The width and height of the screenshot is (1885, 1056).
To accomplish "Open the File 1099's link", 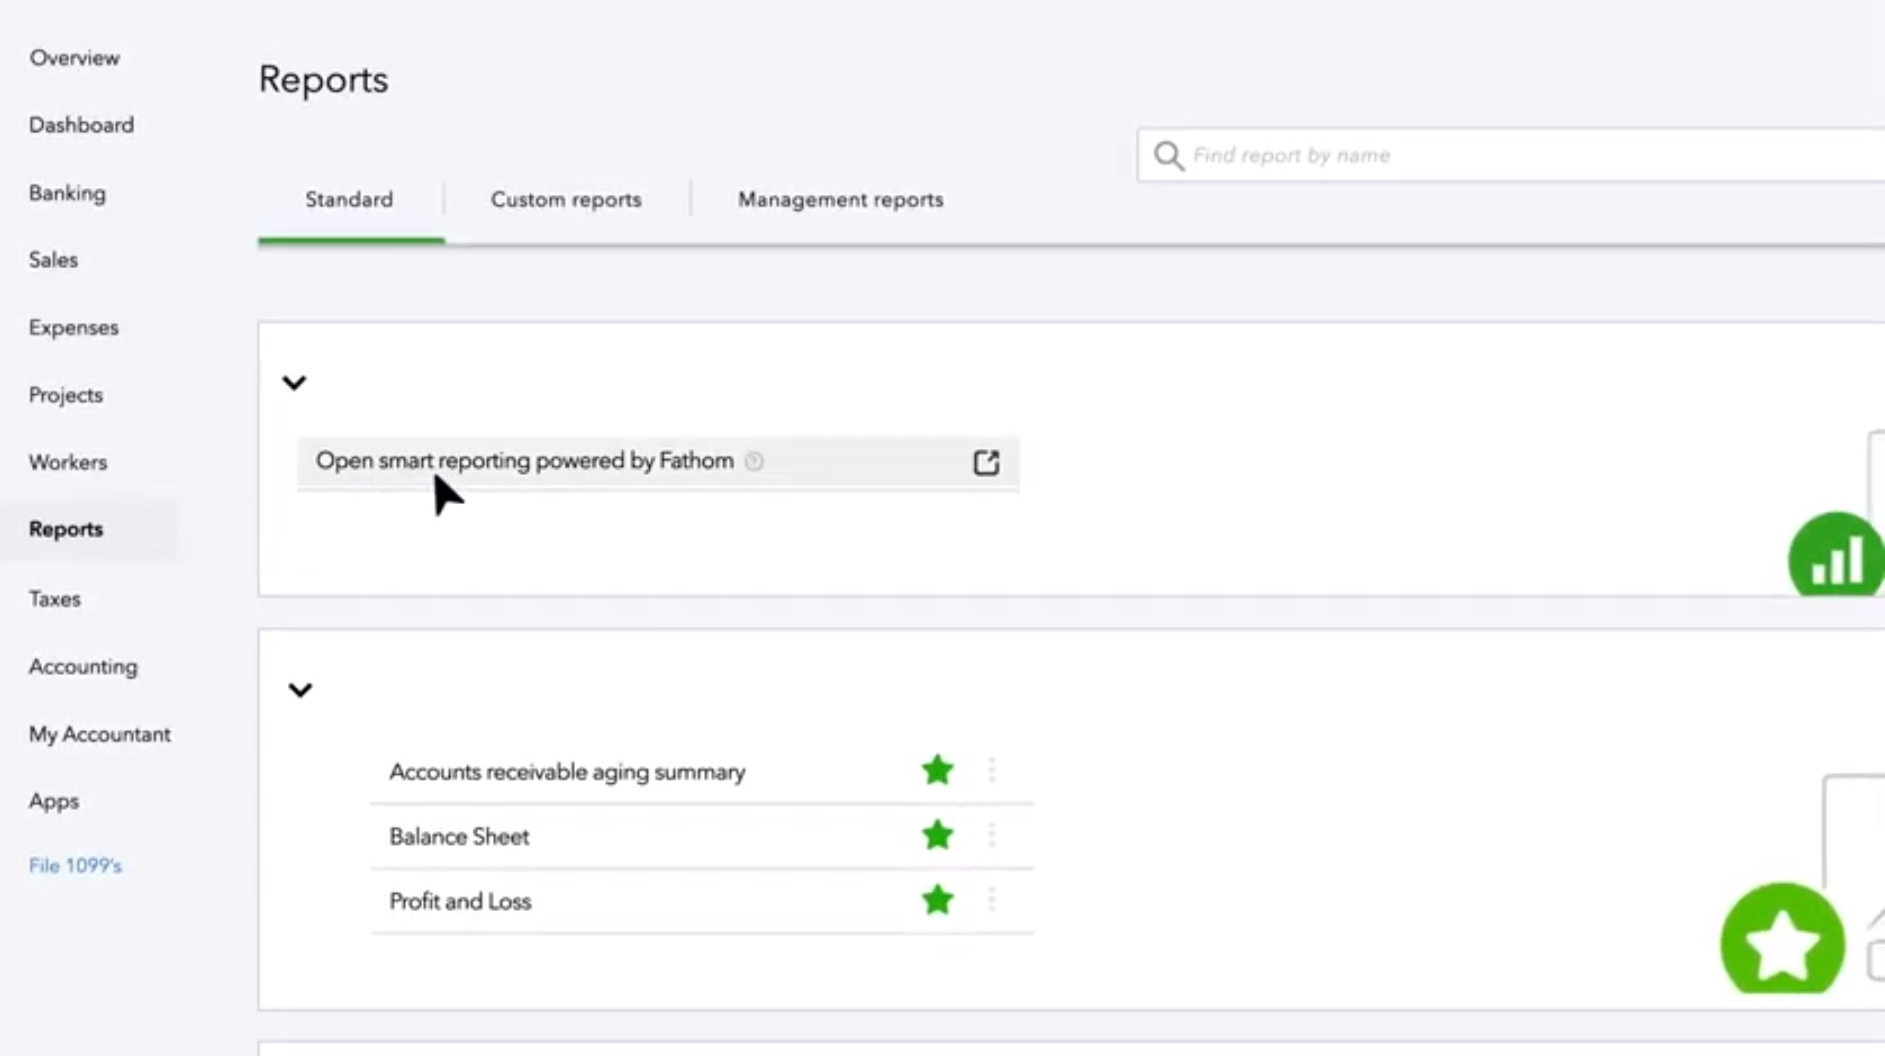I will [x=75, y=866].
